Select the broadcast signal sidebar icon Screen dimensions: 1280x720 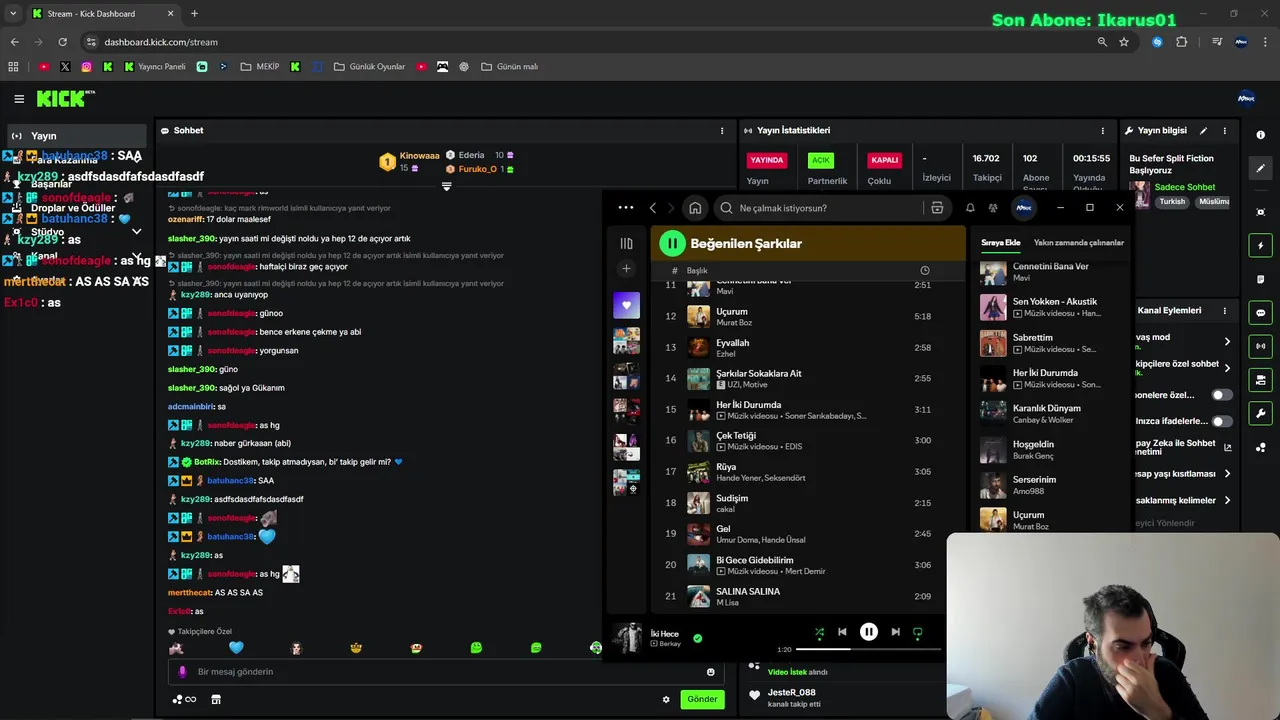(1260, 346)
